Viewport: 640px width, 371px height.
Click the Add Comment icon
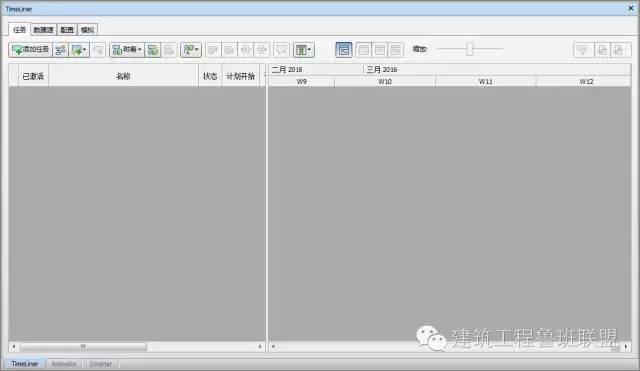coord(282,50)
